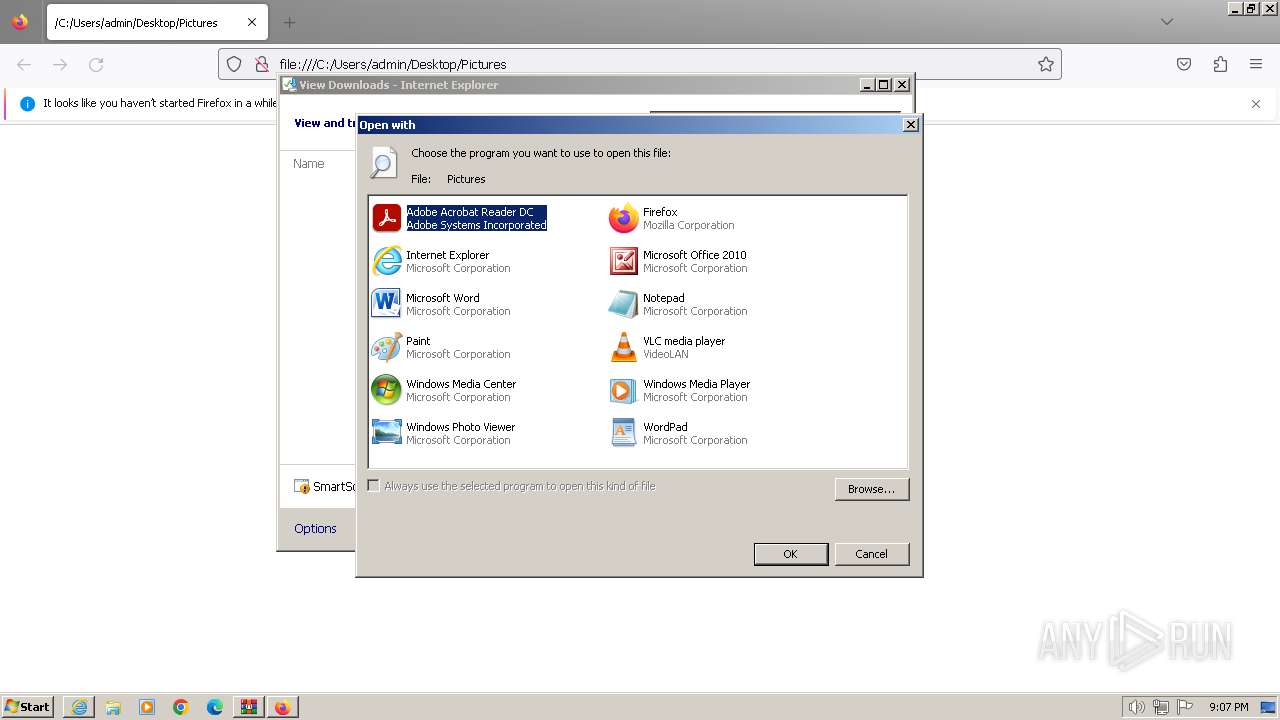
Task: Maximize the View Downloads window
Action: [884, 85]
